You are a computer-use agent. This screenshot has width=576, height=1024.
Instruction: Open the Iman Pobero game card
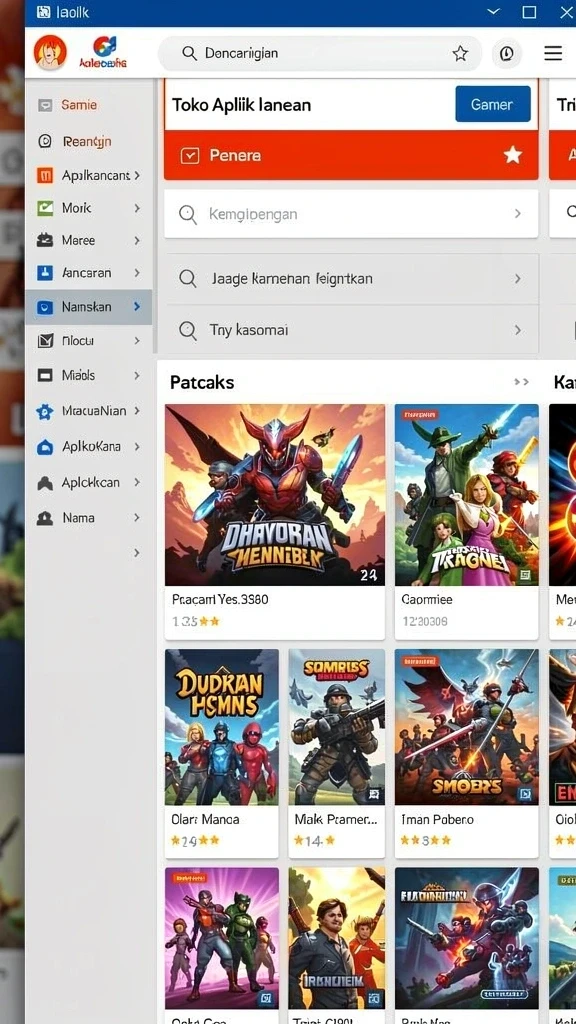[466, 752]
